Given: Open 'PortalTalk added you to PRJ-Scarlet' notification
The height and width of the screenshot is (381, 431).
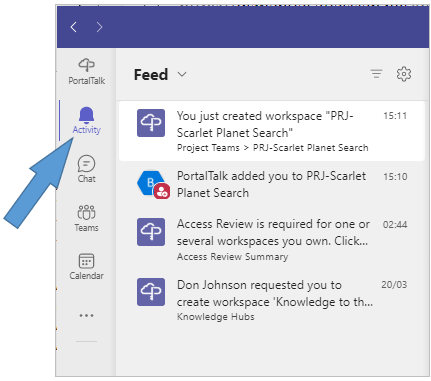Looking at the screenshot, I should point(271,184).
